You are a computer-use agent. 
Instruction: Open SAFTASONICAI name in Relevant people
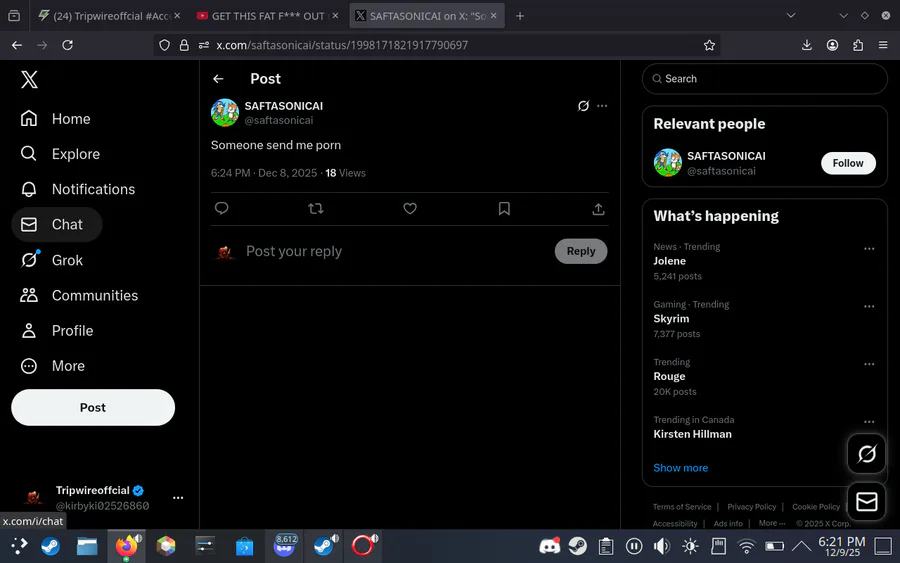(726, 156)
